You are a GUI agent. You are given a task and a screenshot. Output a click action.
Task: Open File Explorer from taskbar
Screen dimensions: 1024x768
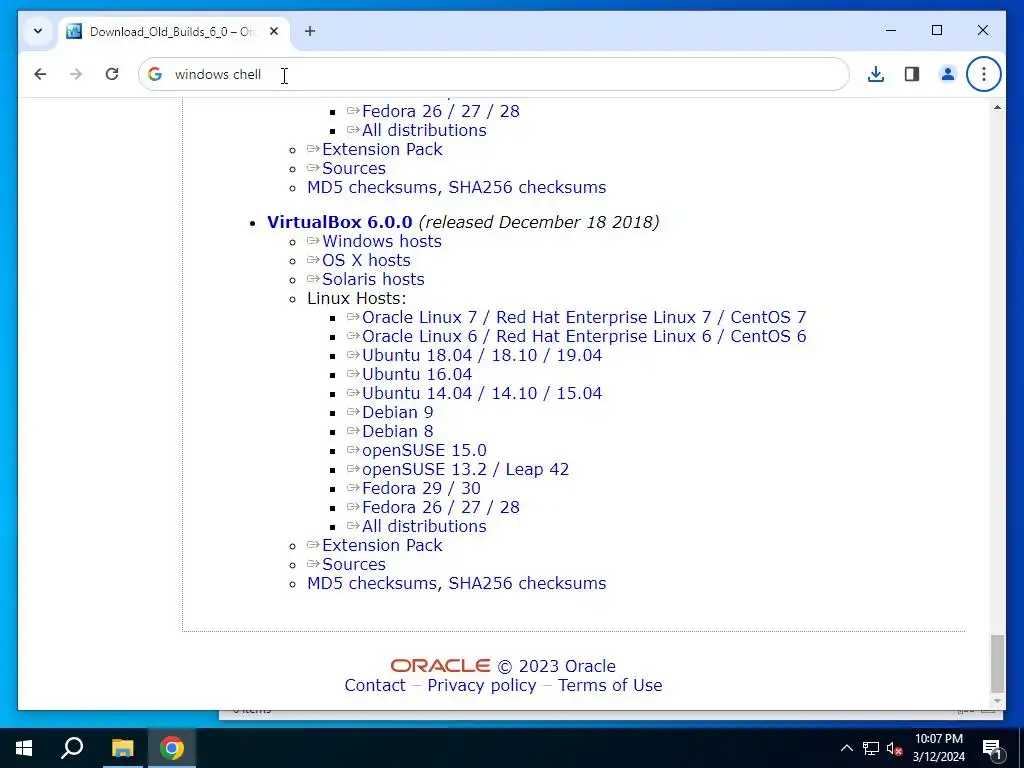(x=122, y=748)
